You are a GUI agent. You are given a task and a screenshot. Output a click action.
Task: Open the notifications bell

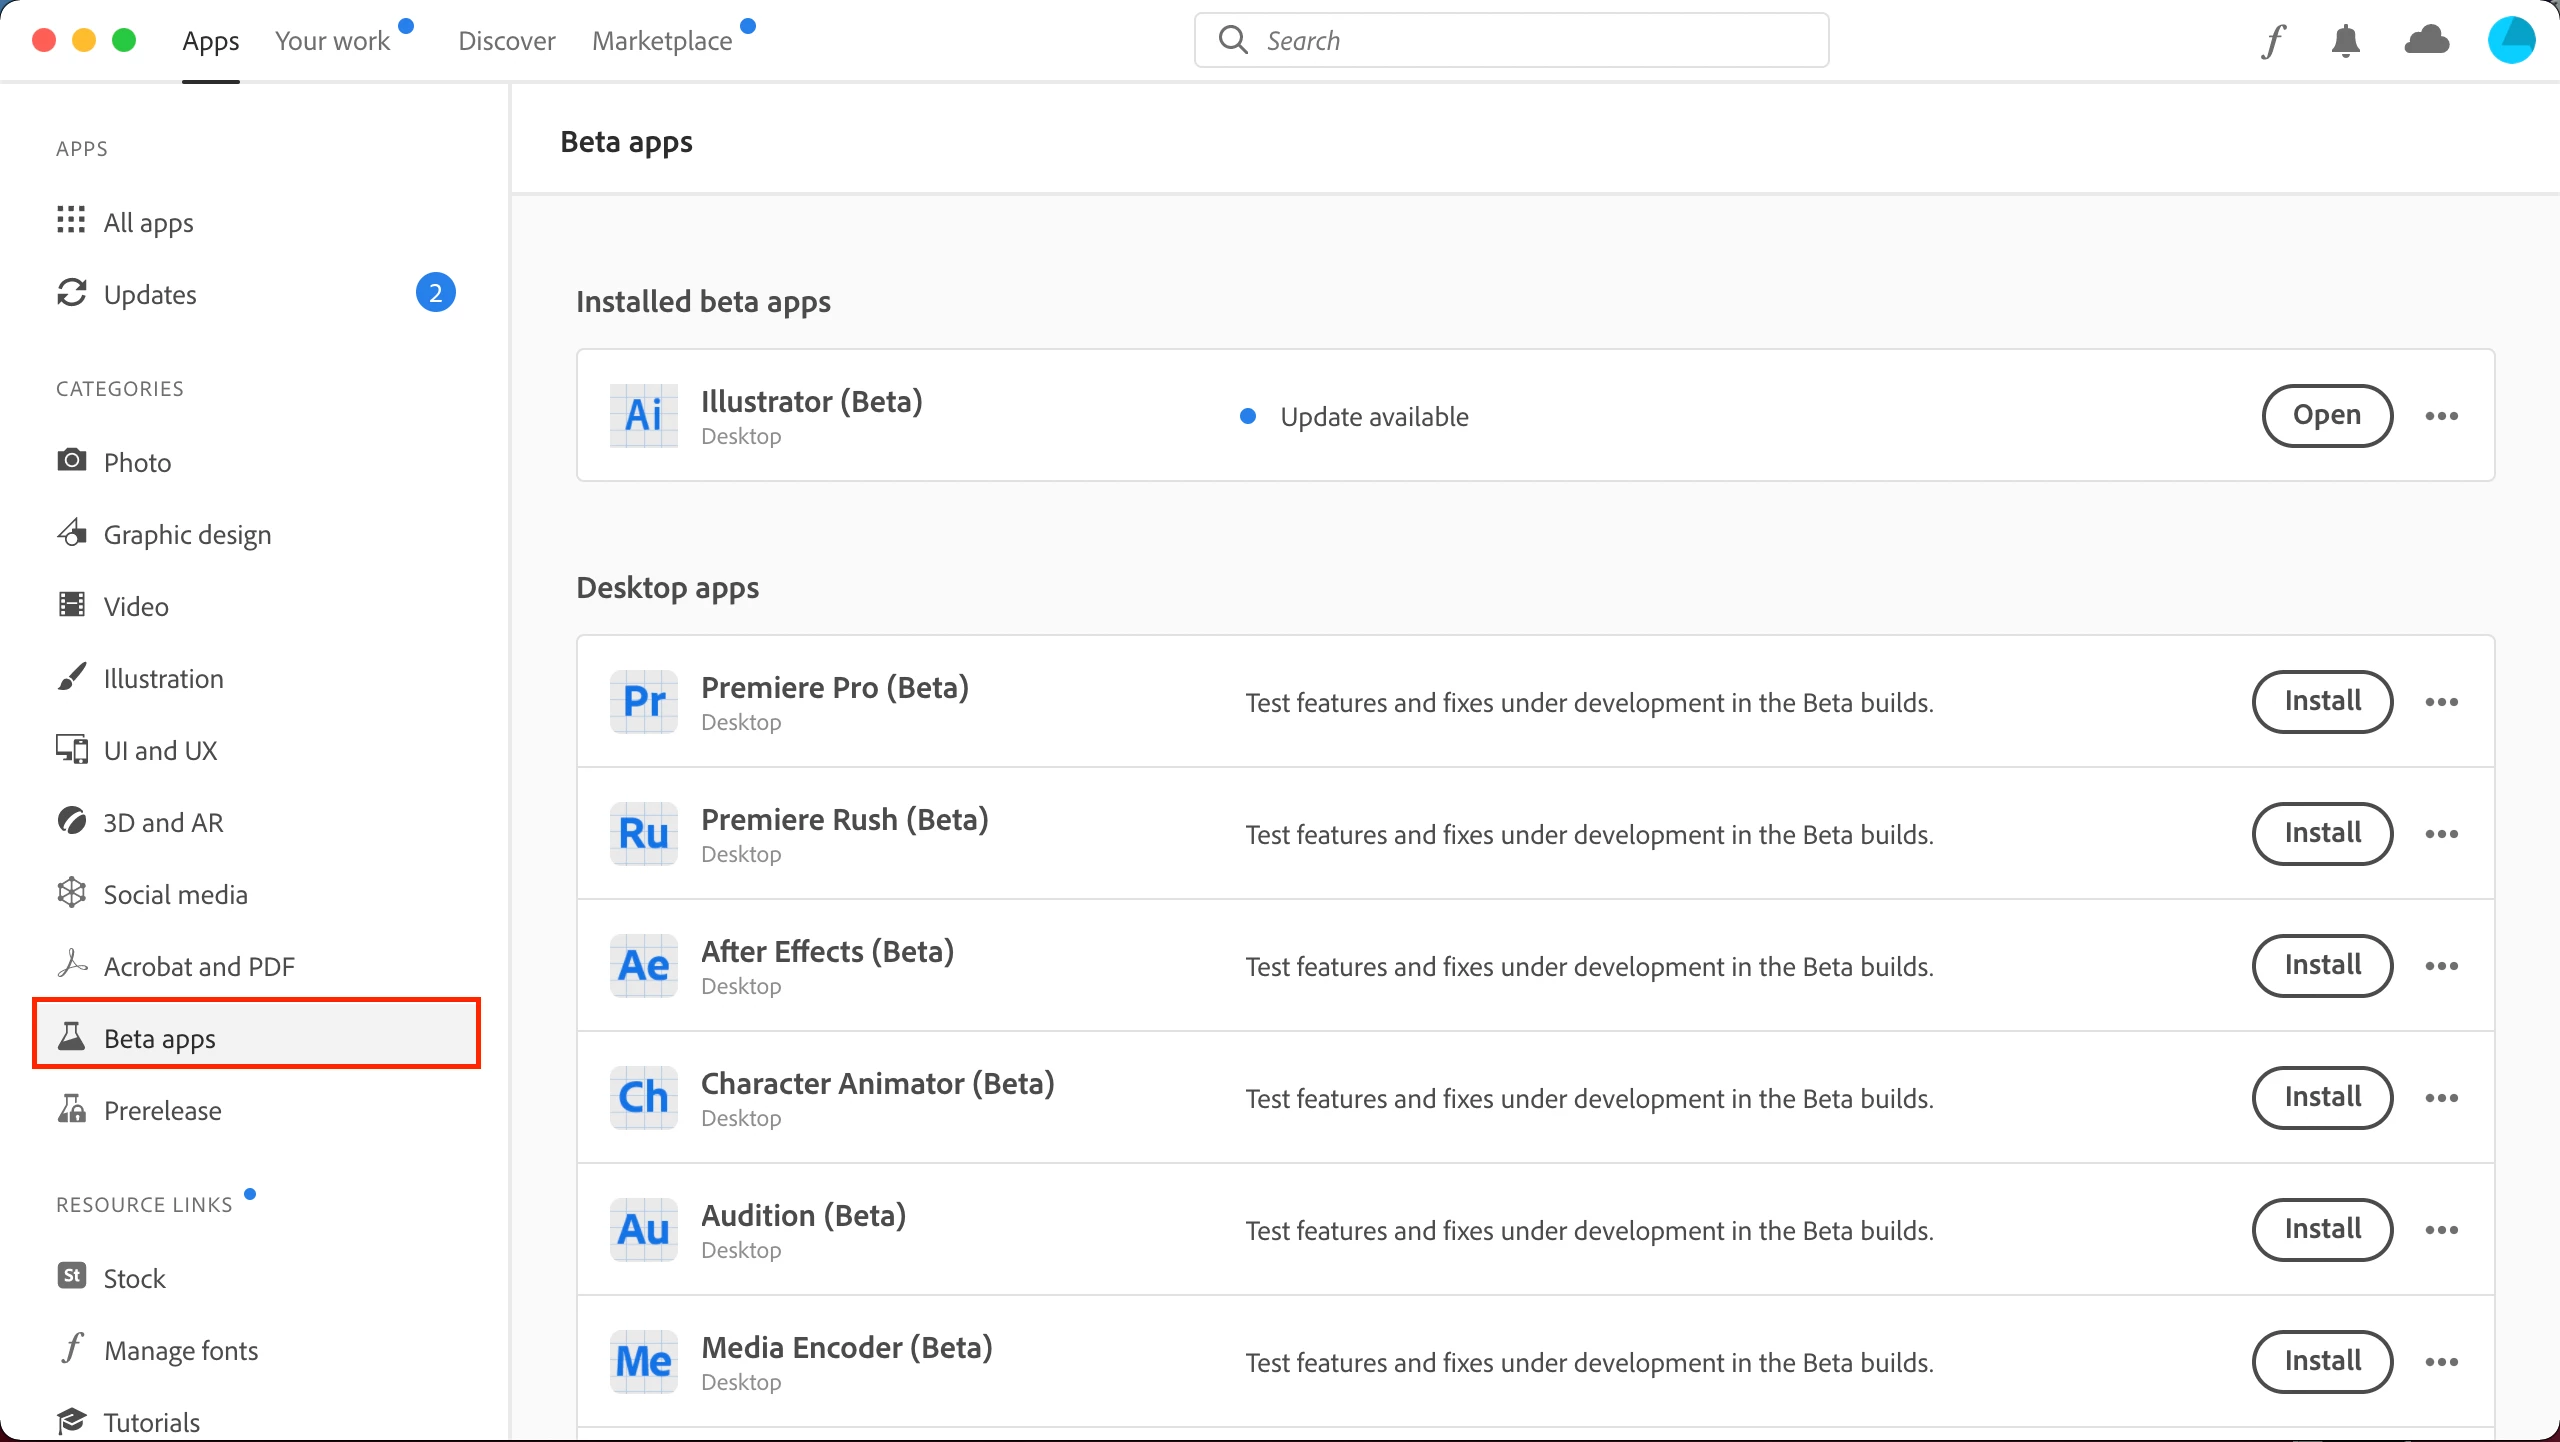coord(2345,41)
